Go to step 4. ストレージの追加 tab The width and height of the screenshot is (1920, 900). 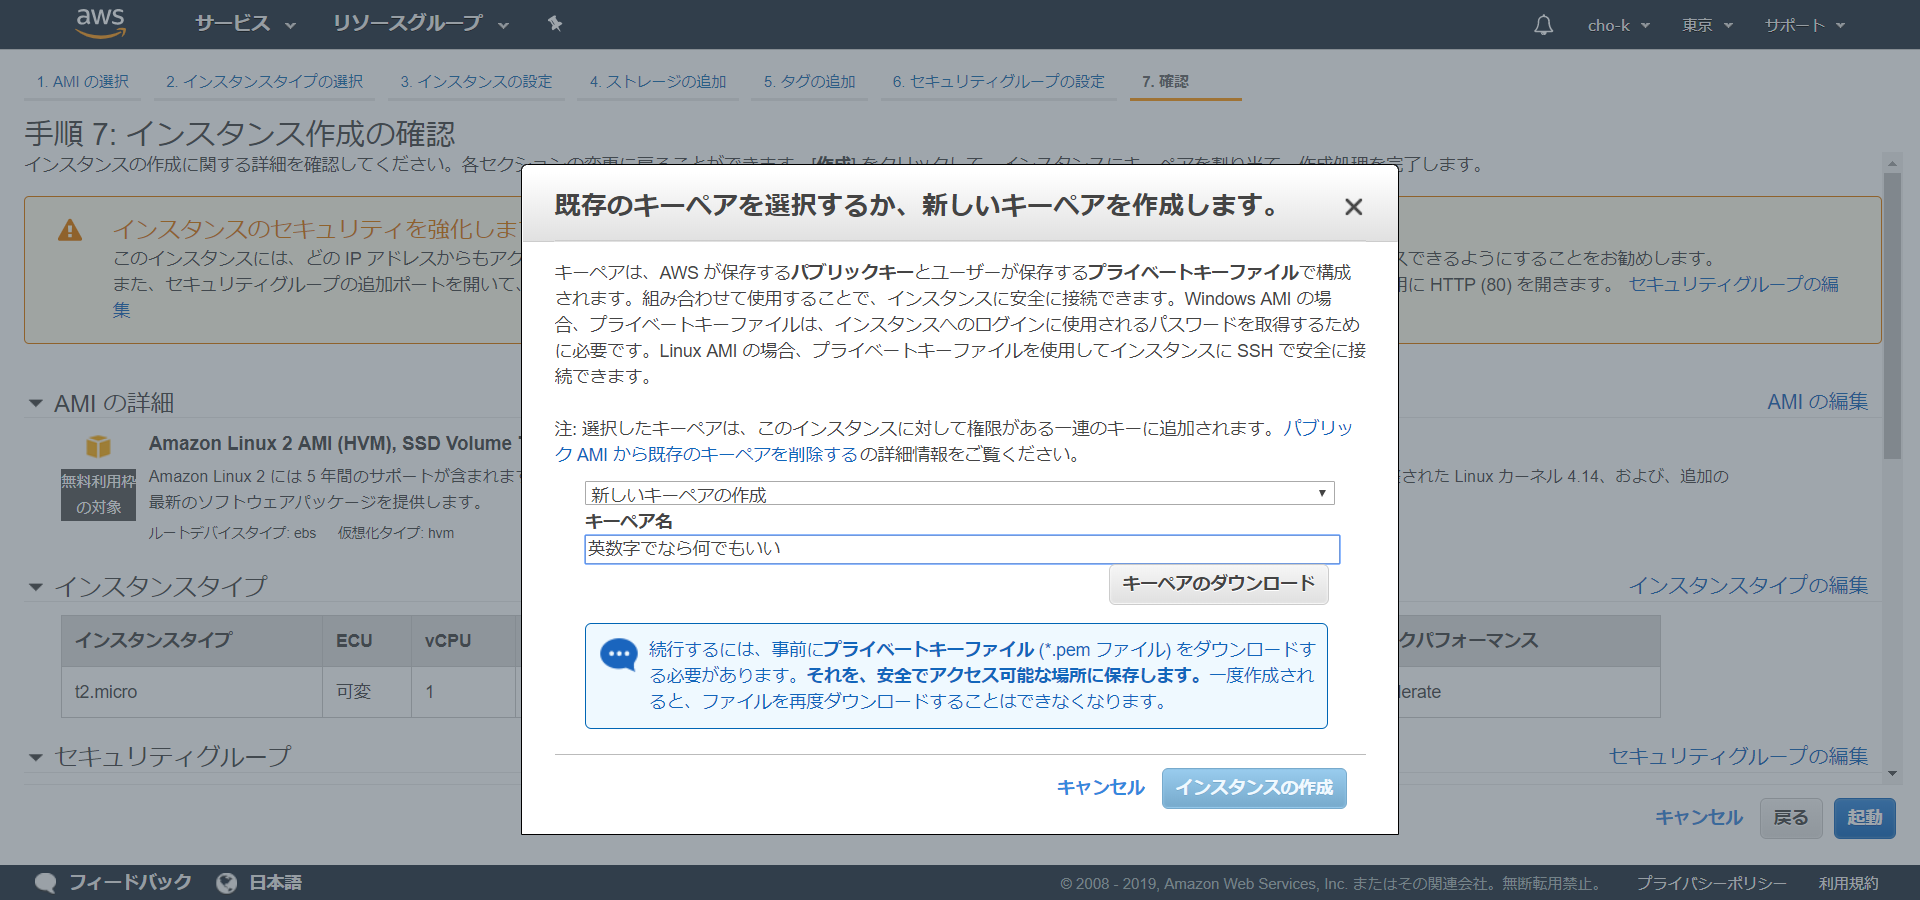(x=658, y=82)
